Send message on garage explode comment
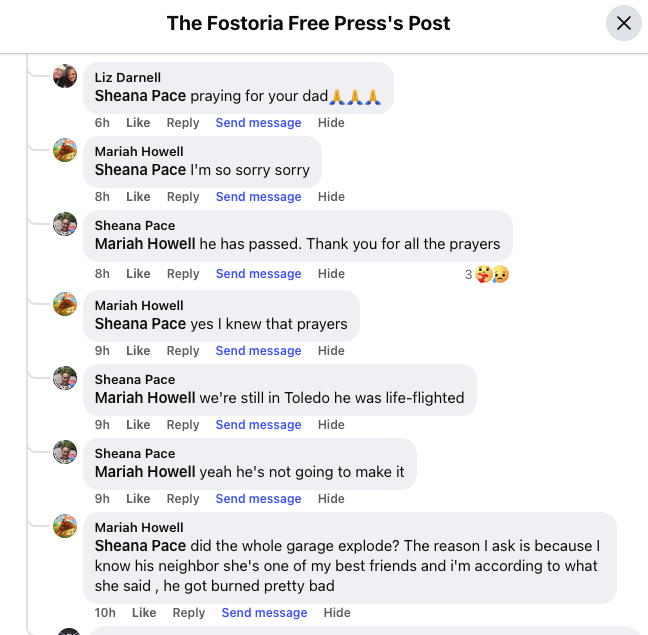 [x=264, y=613]
